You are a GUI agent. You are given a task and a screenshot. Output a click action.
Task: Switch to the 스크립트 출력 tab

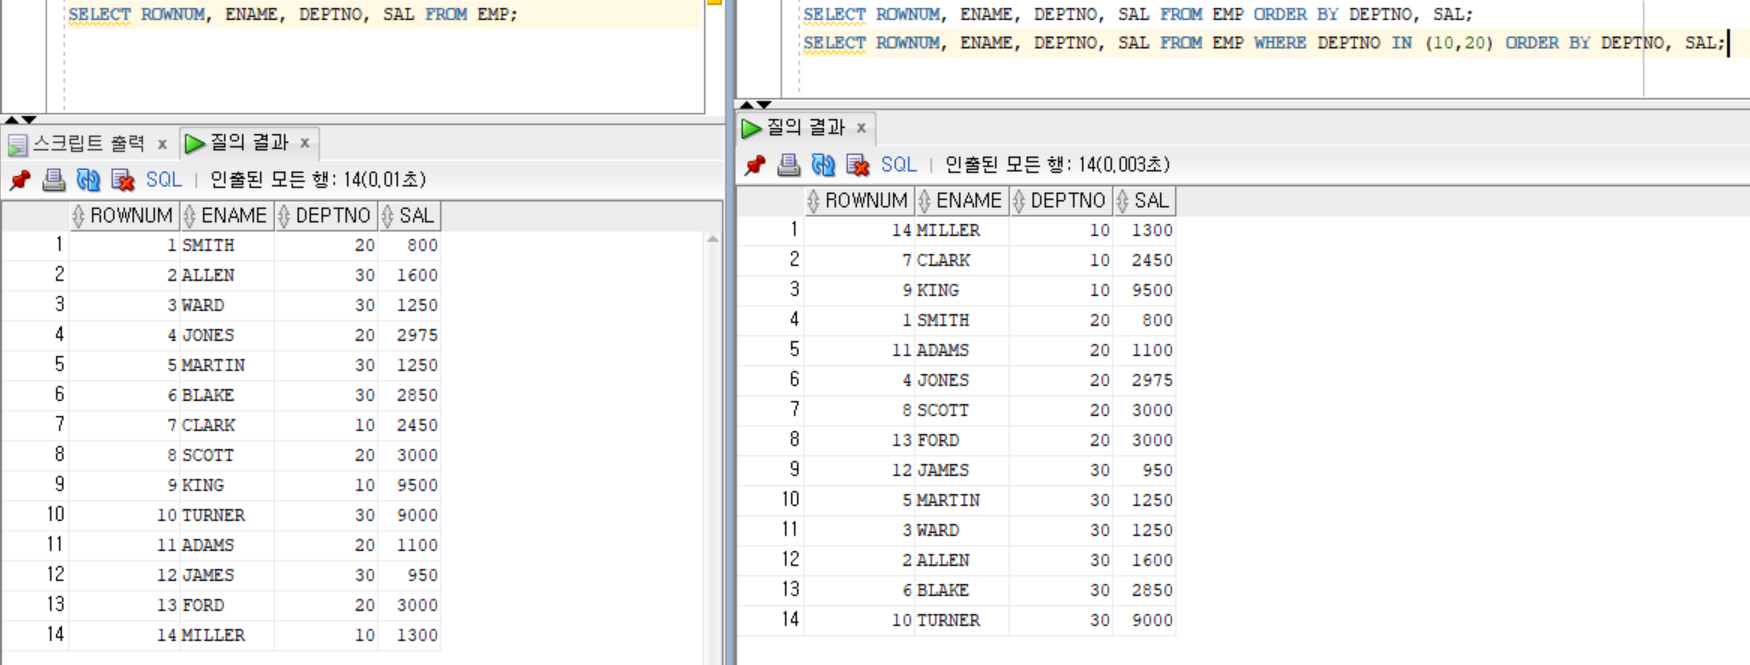point(88,144)
